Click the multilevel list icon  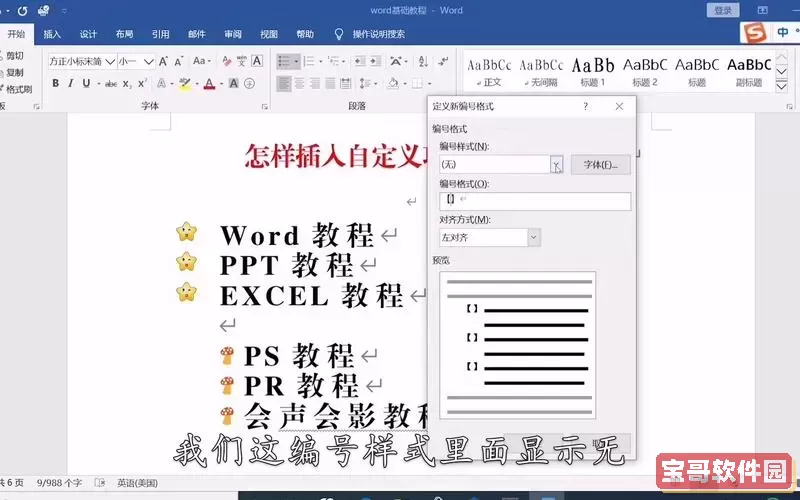[x=334, y=62]
